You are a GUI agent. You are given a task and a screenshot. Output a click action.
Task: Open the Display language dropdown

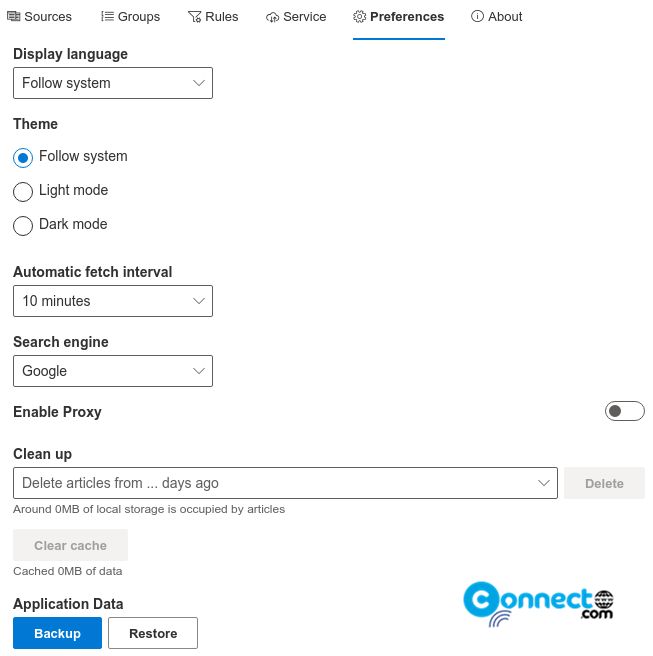click(113, 83)
